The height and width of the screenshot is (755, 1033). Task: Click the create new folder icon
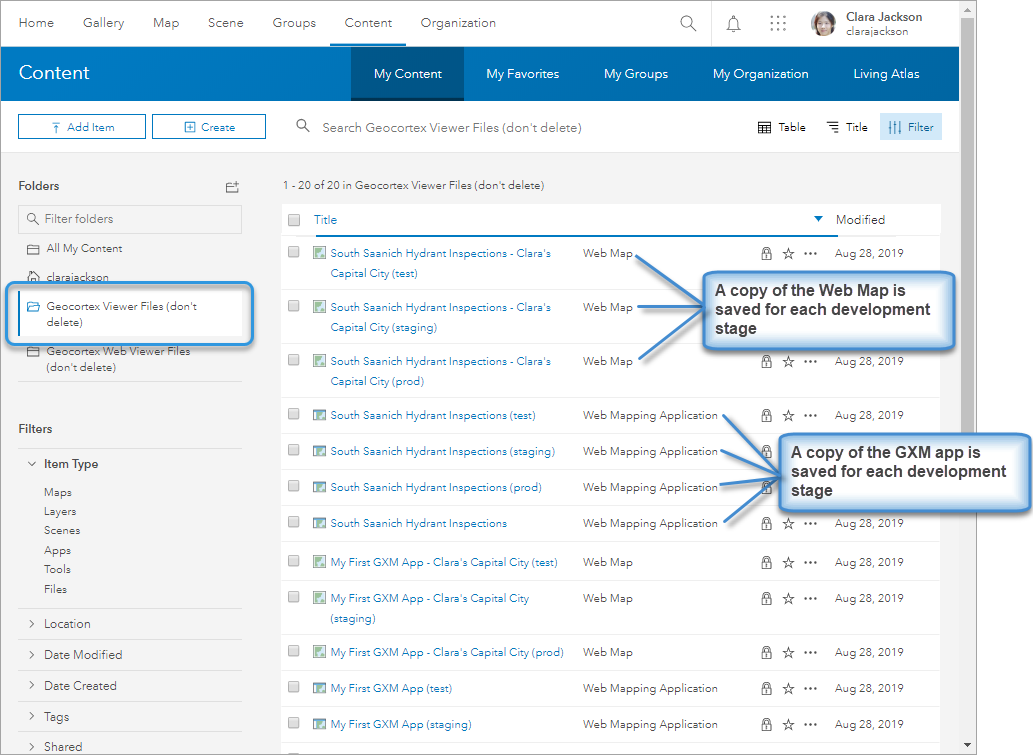pos(232,187)
